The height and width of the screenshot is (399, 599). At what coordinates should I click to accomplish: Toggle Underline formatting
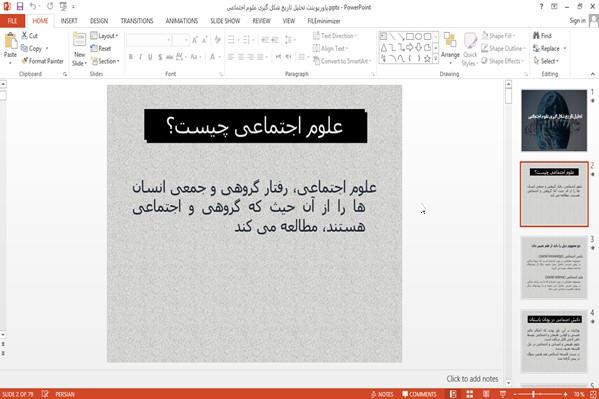(x=150, y=57)
